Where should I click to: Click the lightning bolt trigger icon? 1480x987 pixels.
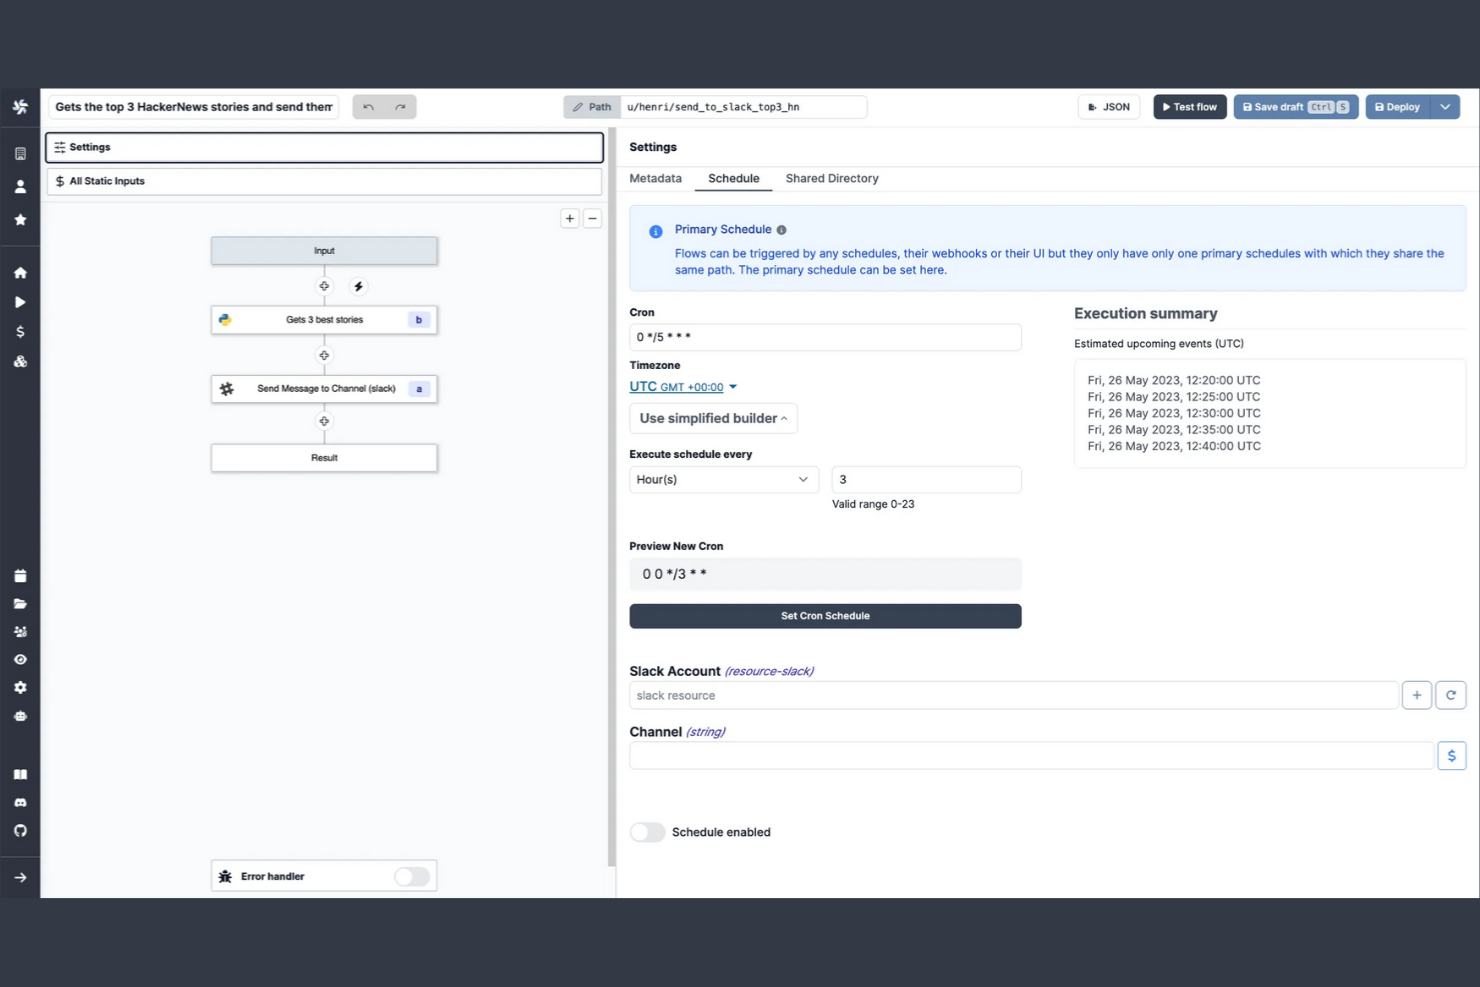[x=358, y=287]
